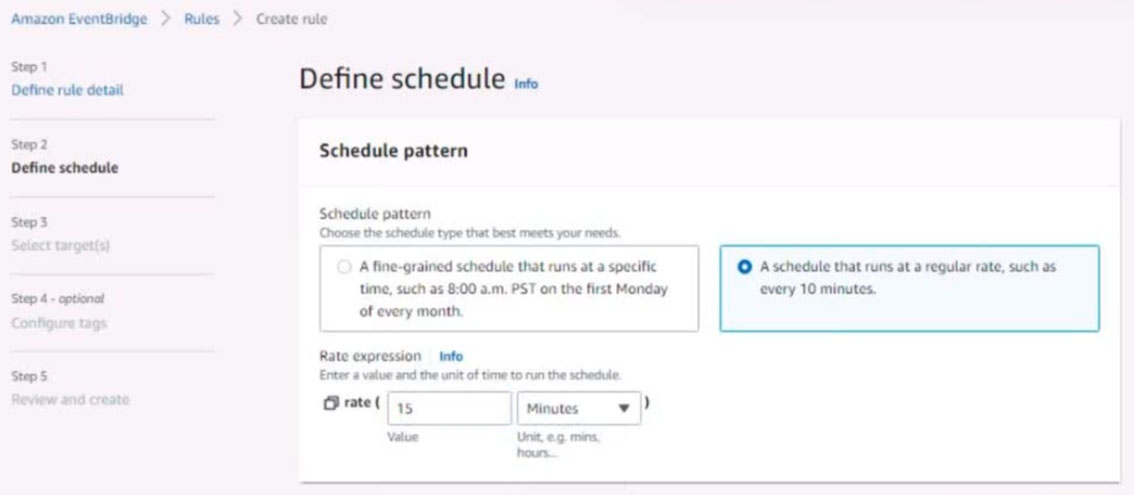Click the Define schedule page title
This screenshot has width=1134, height=495.
402,79
